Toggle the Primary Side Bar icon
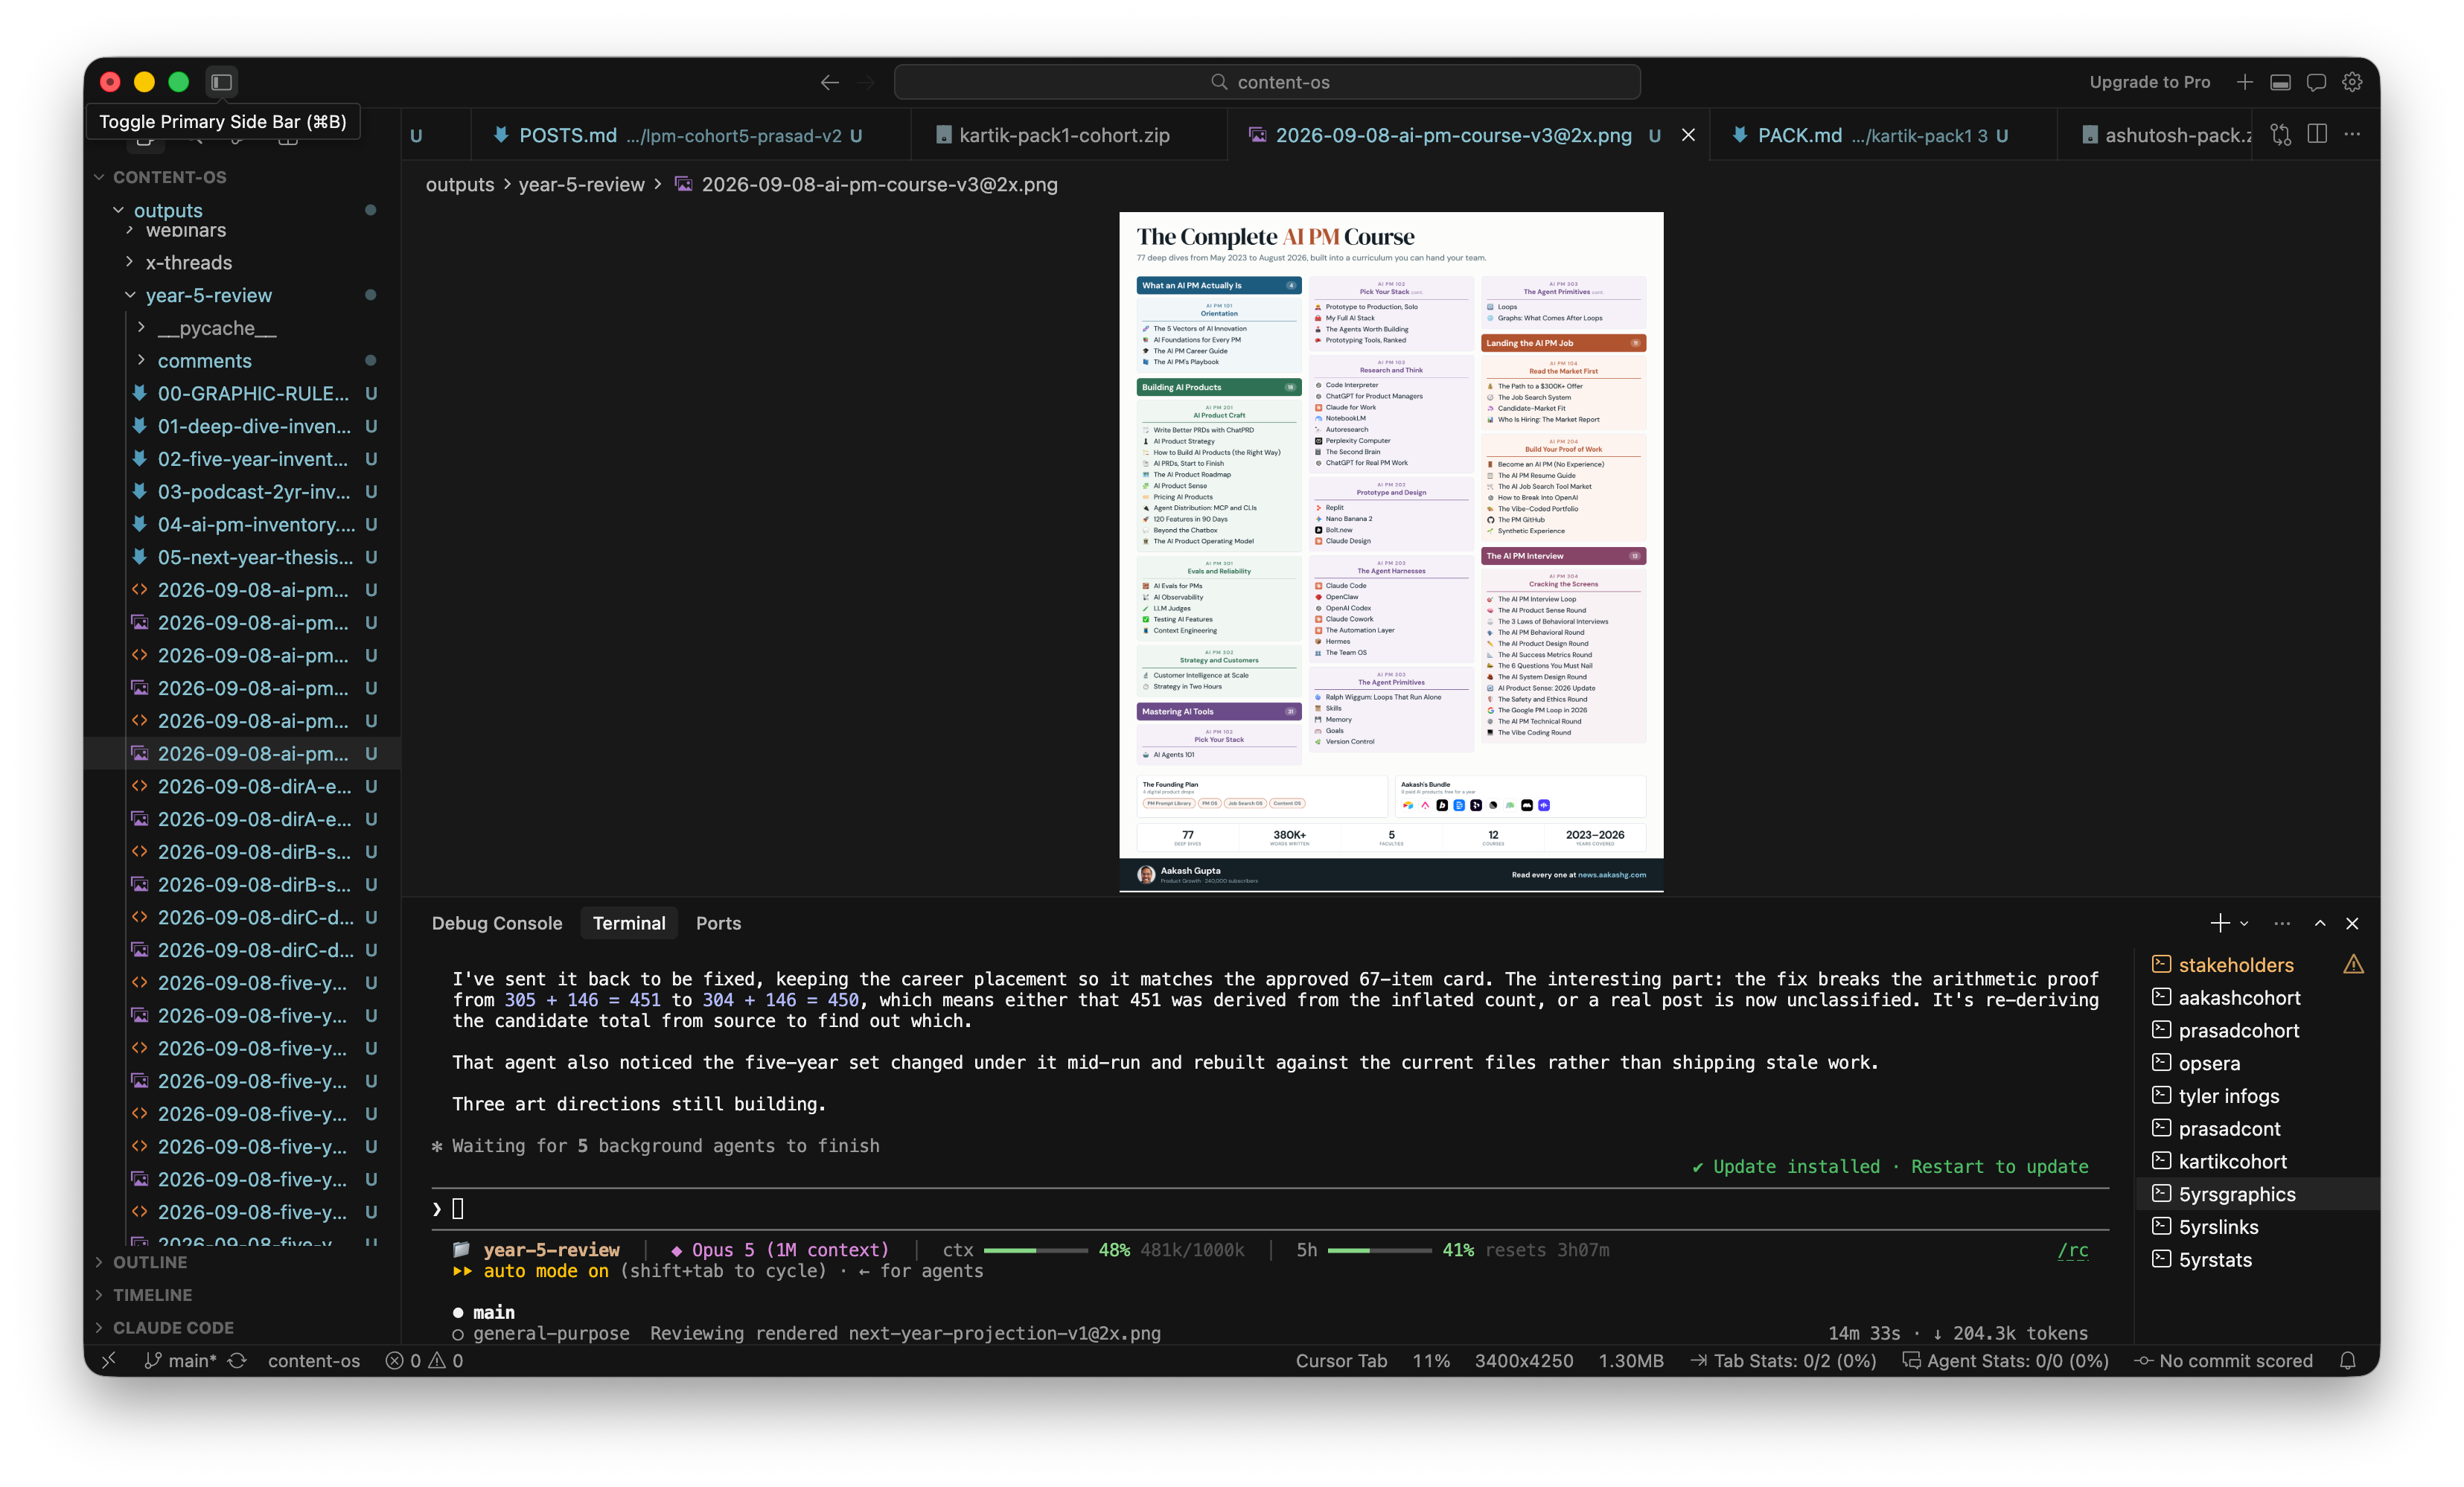Screen dimensions: 2464x1487 point(221,82)
